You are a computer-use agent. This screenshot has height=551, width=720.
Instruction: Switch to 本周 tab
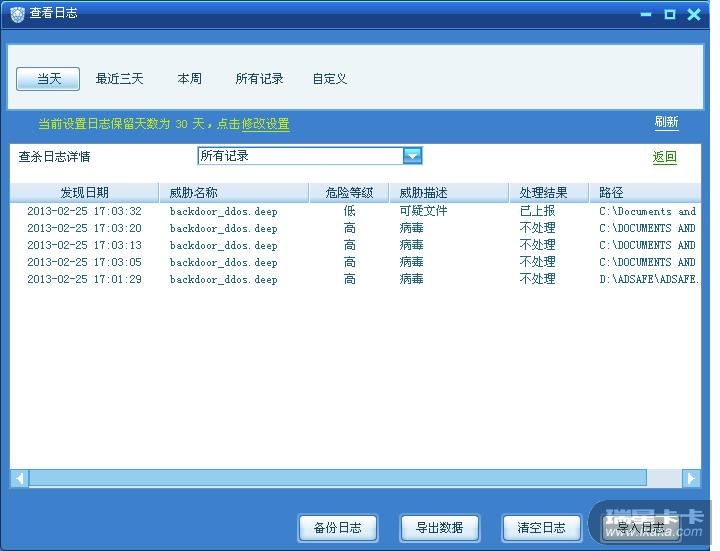click(189, 79)
